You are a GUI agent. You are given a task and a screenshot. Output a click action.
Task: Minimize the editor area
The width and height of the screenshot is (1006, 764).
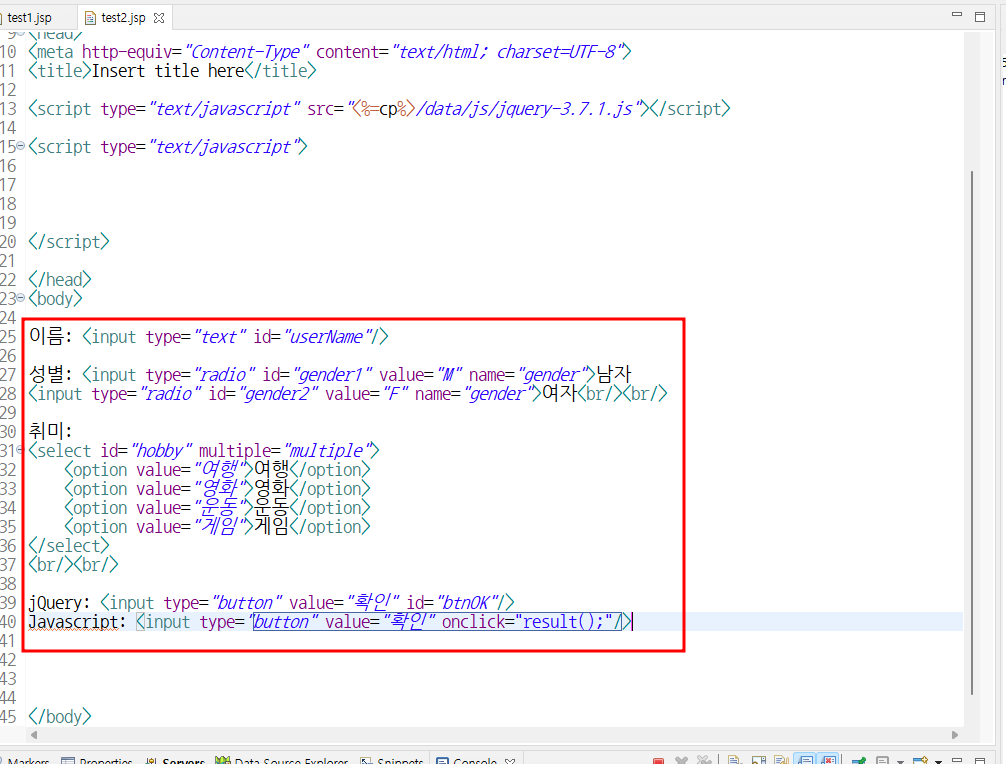point(957,15)
